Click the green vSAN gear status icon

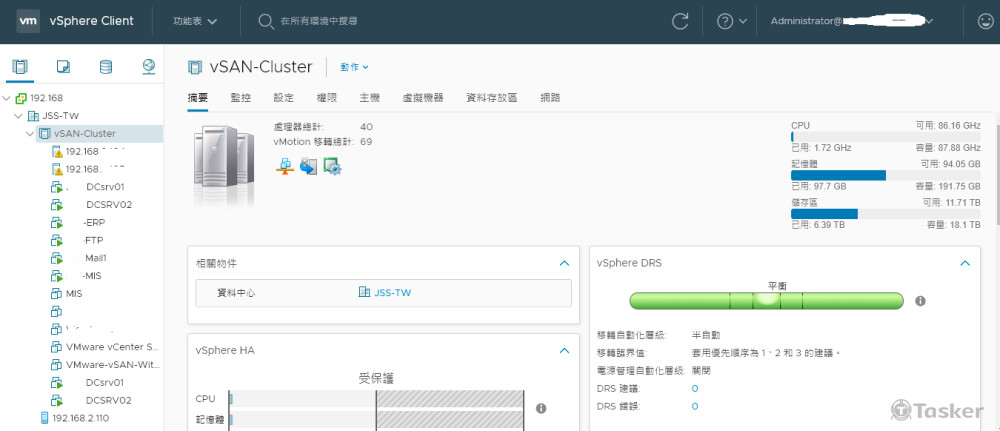tap(332, 166)
